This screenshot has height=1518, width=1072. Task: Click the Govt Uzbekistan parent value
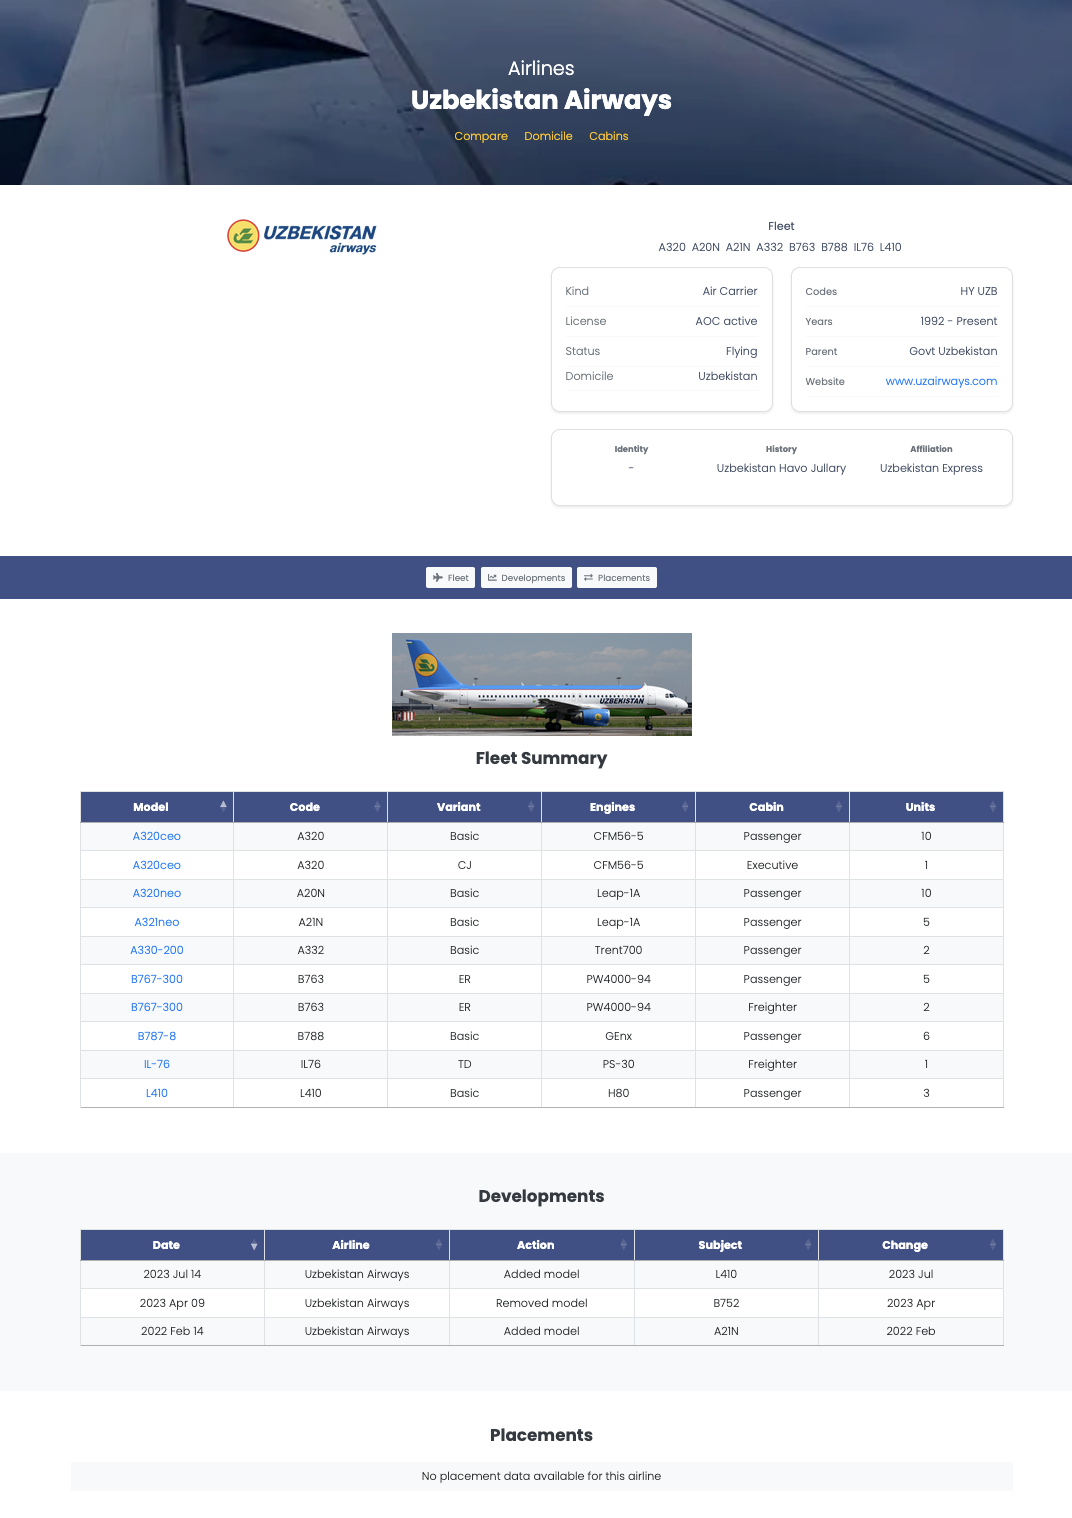(x=953, y=351)
